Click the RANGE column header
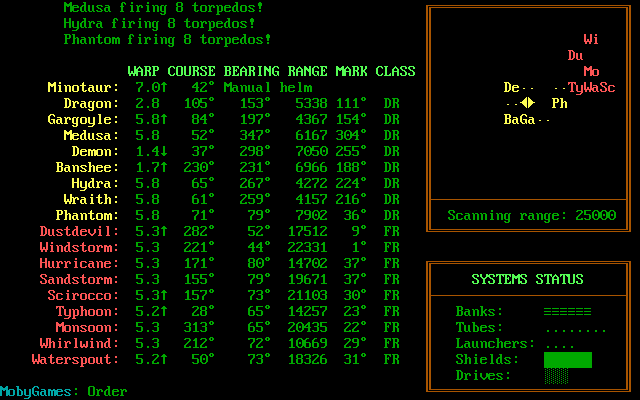The image size is (640, 400). [307, 71]
